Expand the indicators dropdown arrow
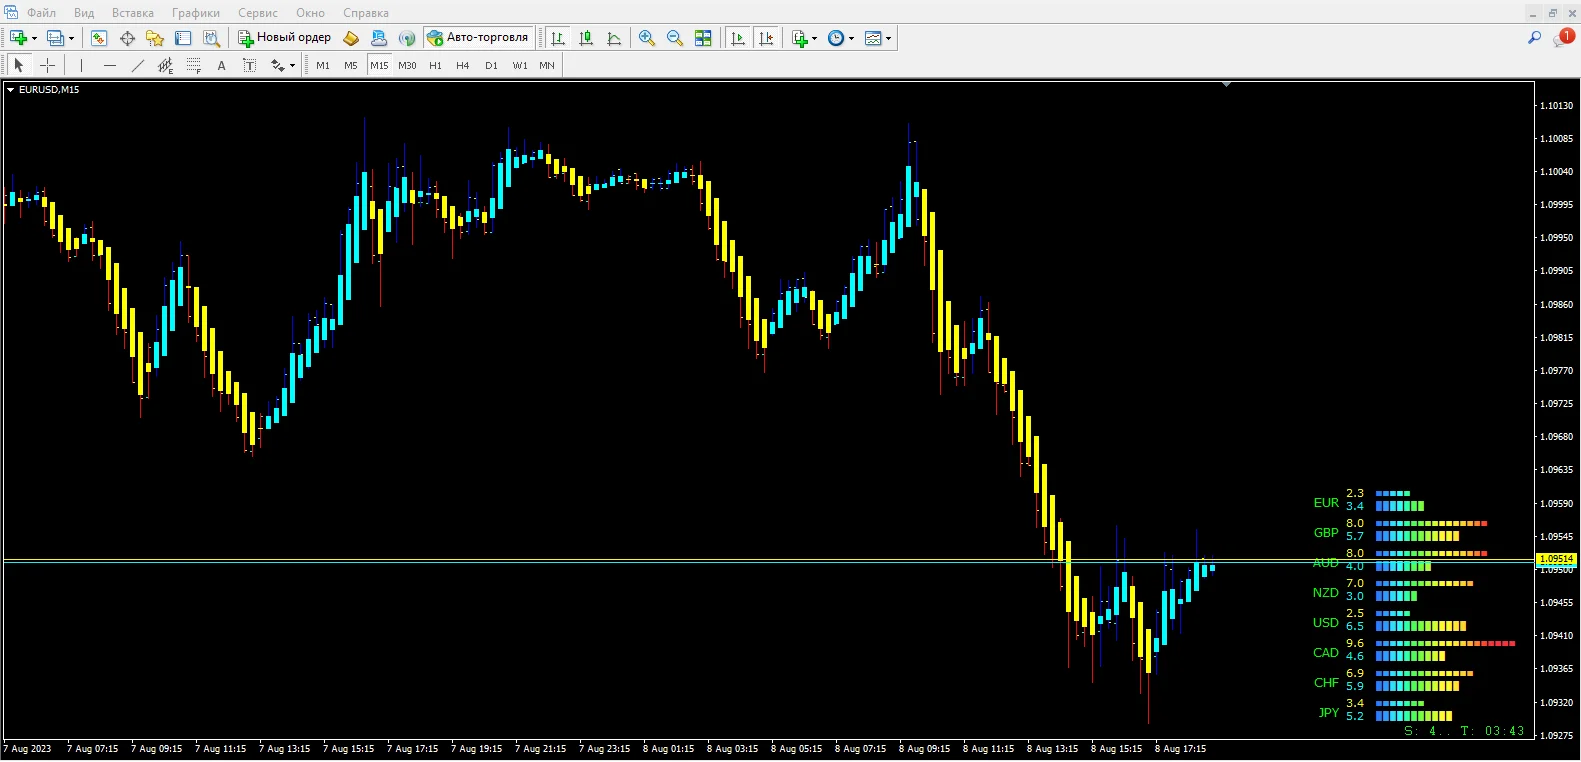This screenshot has height=762, width=1581. click(814, 38)
